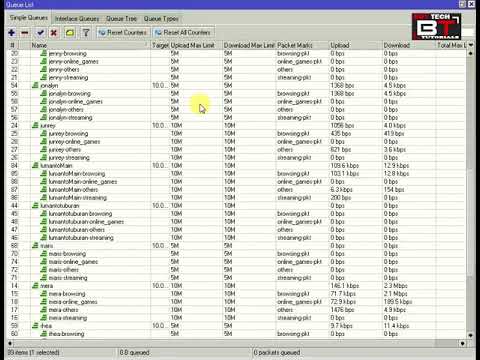Click queue icon of mera-online_games row

tap(44, 302)
